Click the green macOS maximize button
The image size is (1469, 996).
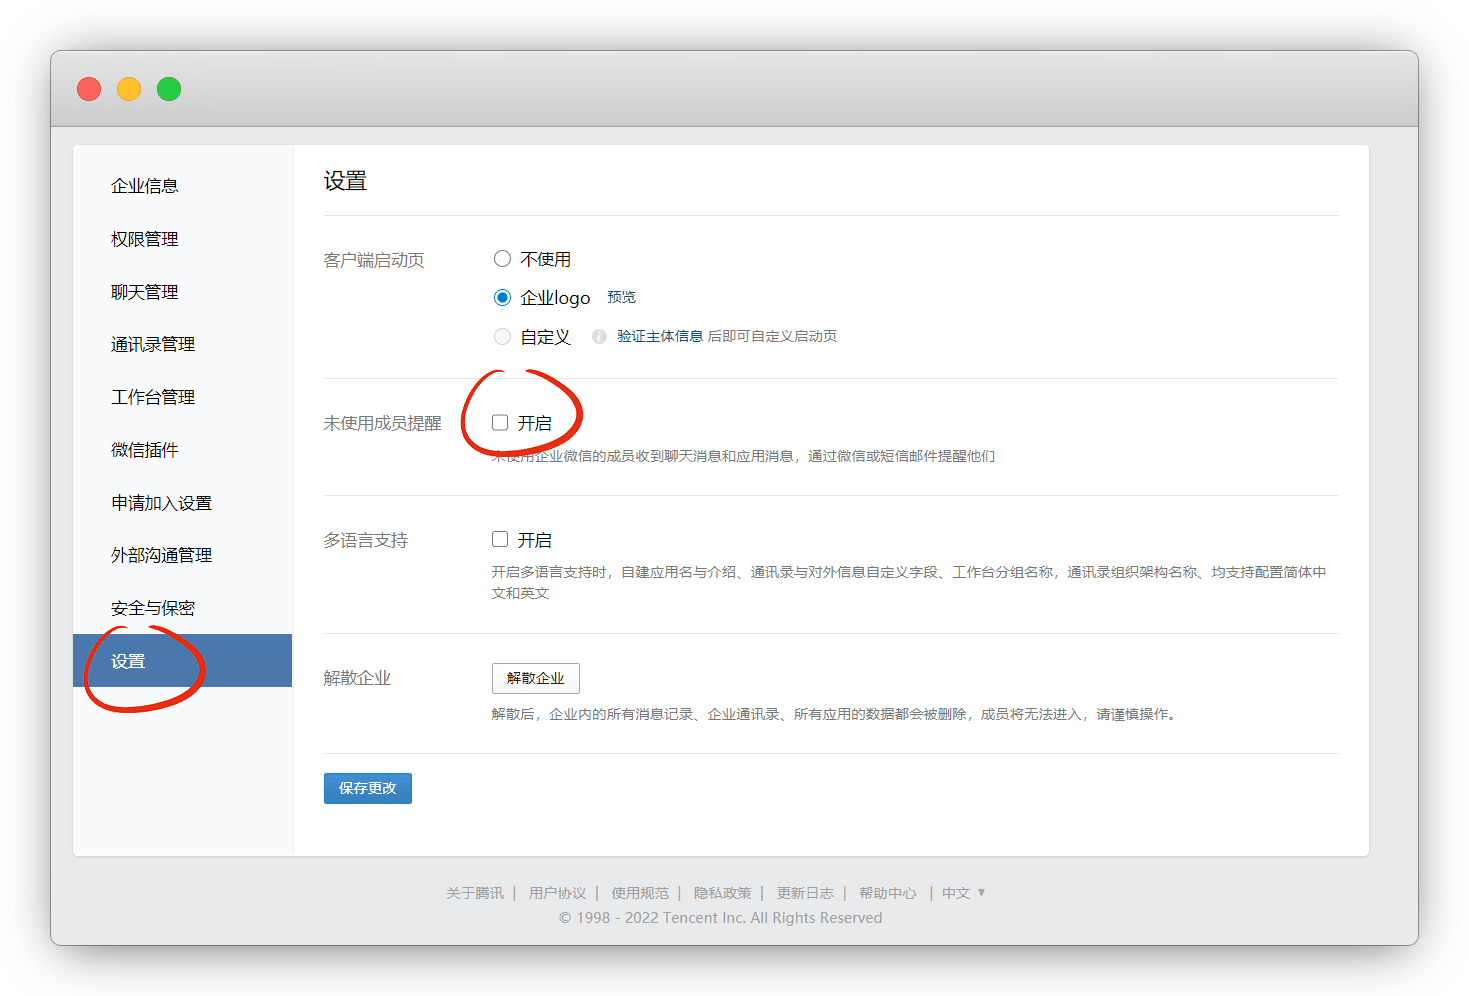(x=169, y=89)
